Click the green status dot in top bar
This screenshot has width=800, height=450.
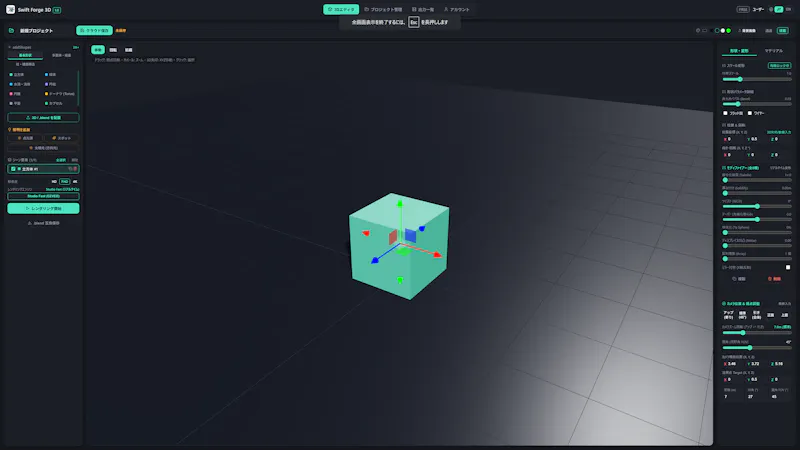click(729, 31)
